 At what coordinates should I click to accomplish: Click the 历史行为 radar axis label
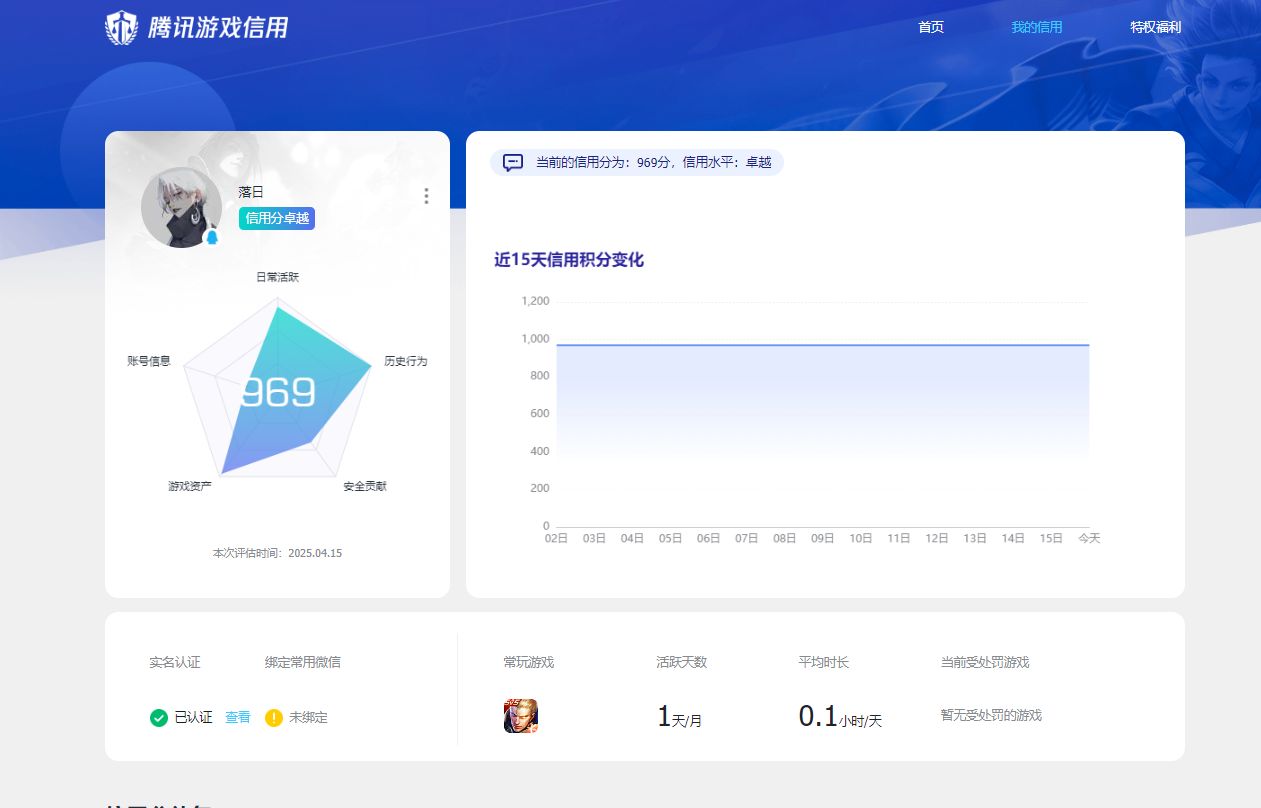[406, 361]
